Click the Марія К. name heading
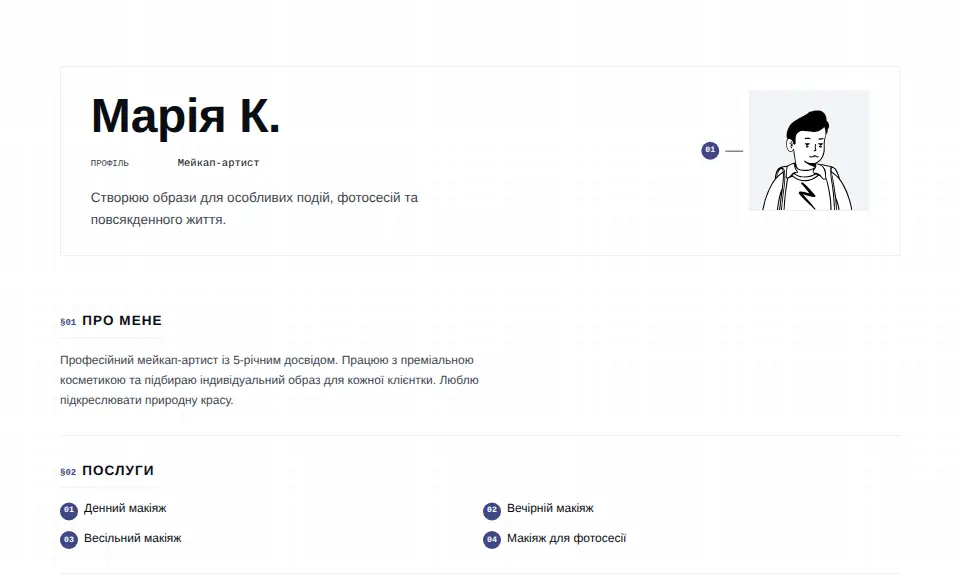The width and height of the screenshot is (960, 576). coord(186,116)
